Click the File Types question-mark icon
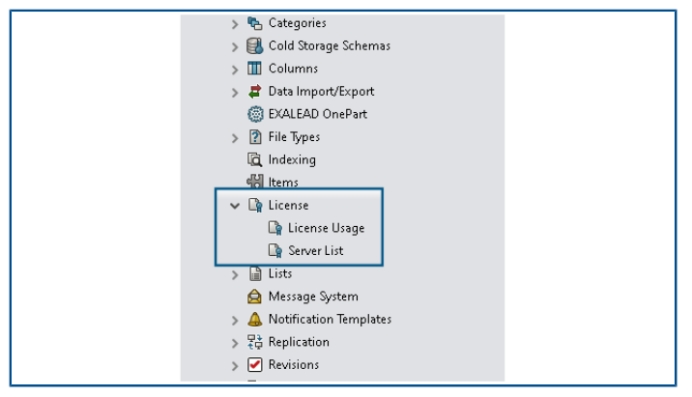 (x=255, y=137)
